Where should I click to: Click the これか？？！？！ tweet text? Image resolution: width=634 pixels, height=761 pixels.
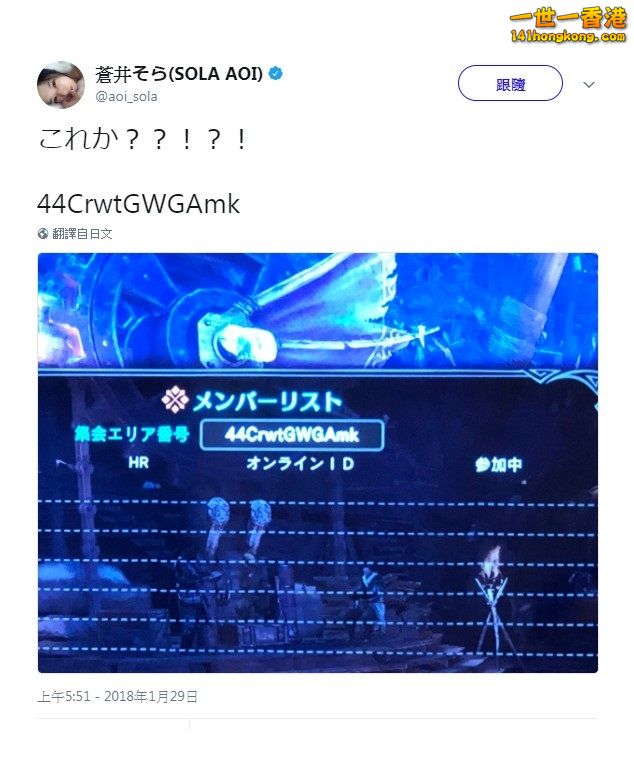[144, 139]
